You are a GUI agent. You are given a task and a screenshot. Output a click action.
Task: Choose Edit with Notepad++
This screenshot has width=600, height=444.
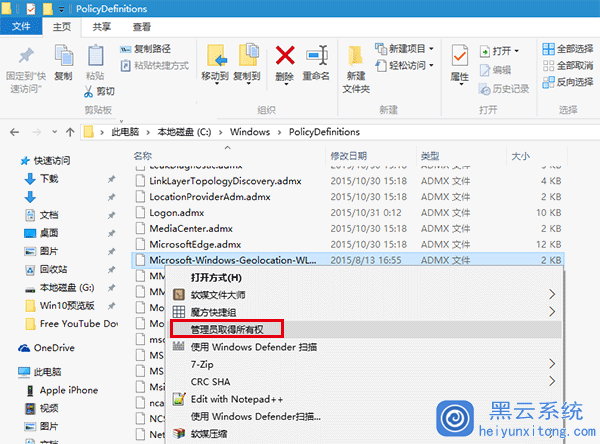coord(365,399)
